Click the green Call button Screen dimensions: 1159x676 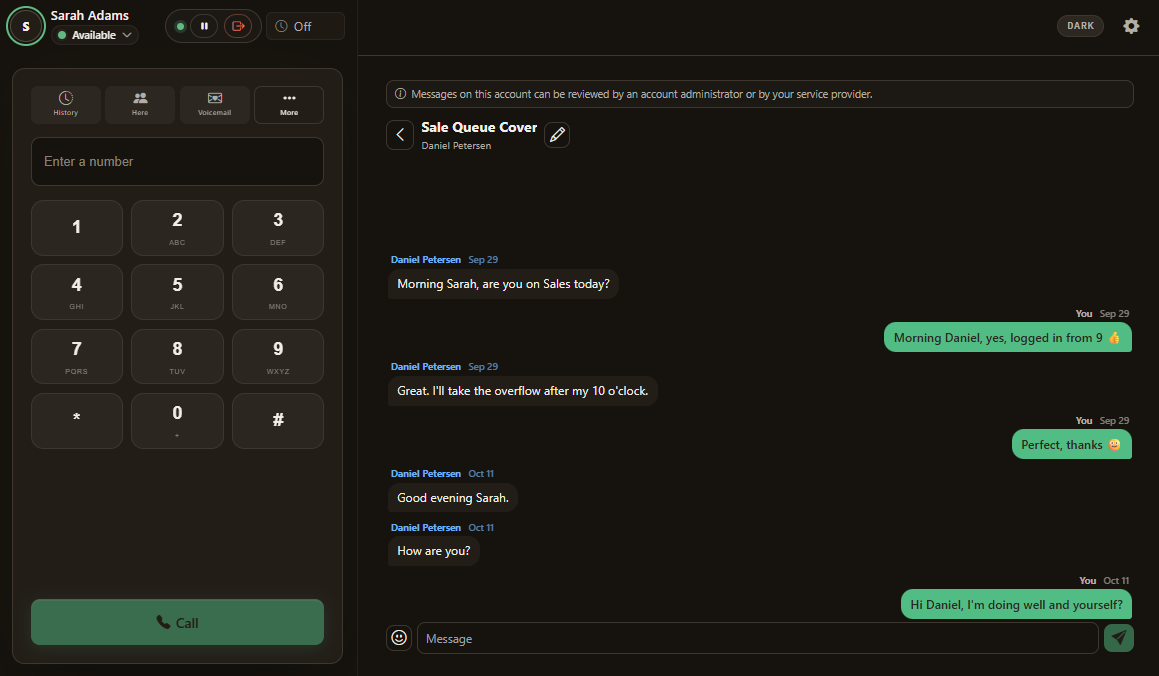177,622
